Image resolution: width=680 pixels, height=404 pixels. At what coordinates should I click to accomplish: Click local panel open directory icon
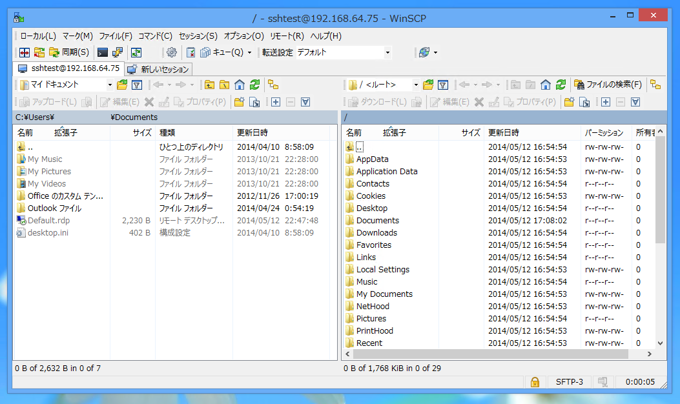(122, 85)
